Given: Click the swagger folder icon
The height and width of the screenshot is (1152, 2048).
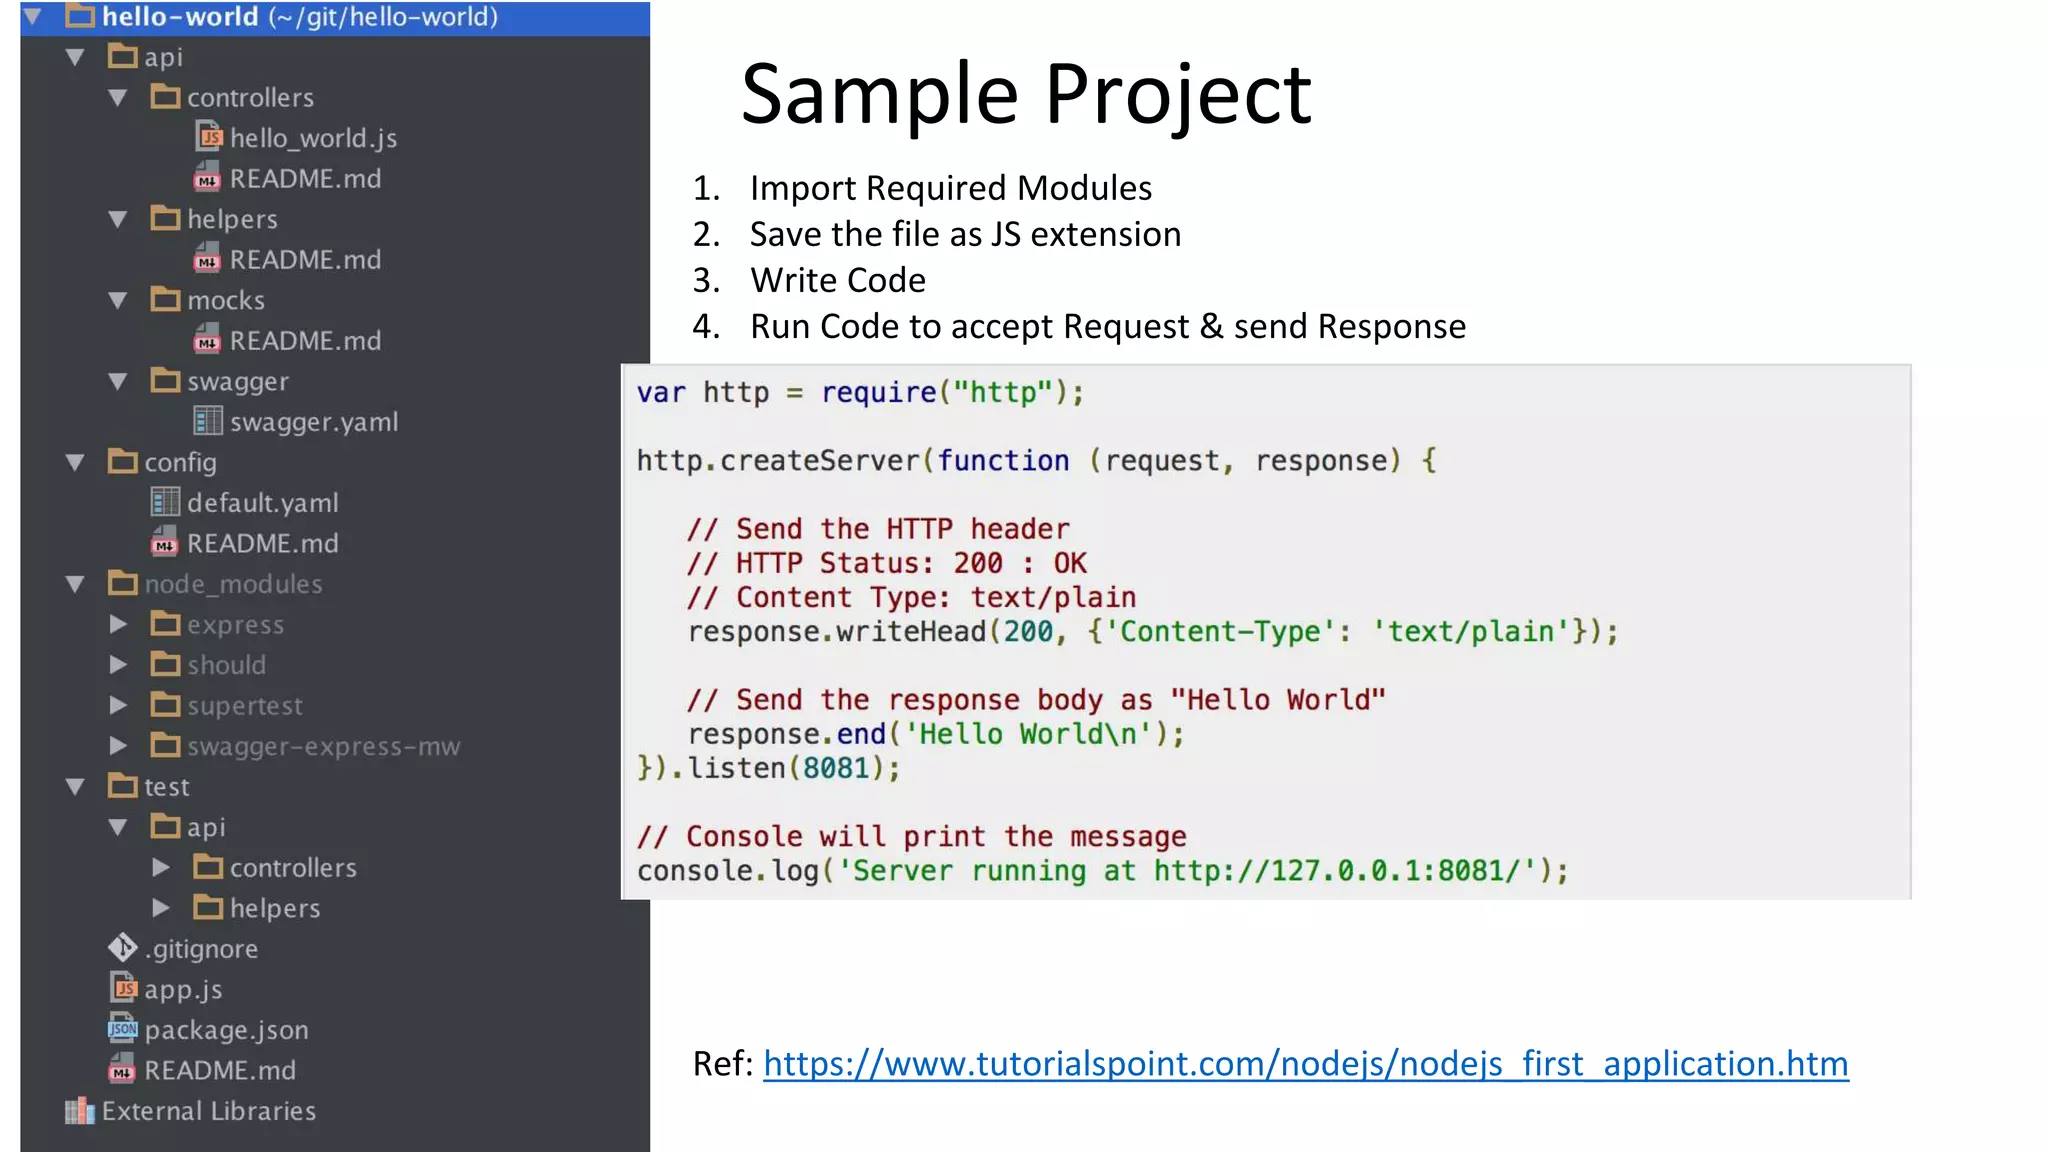Looking at the screenshot, I should point(165,379).
